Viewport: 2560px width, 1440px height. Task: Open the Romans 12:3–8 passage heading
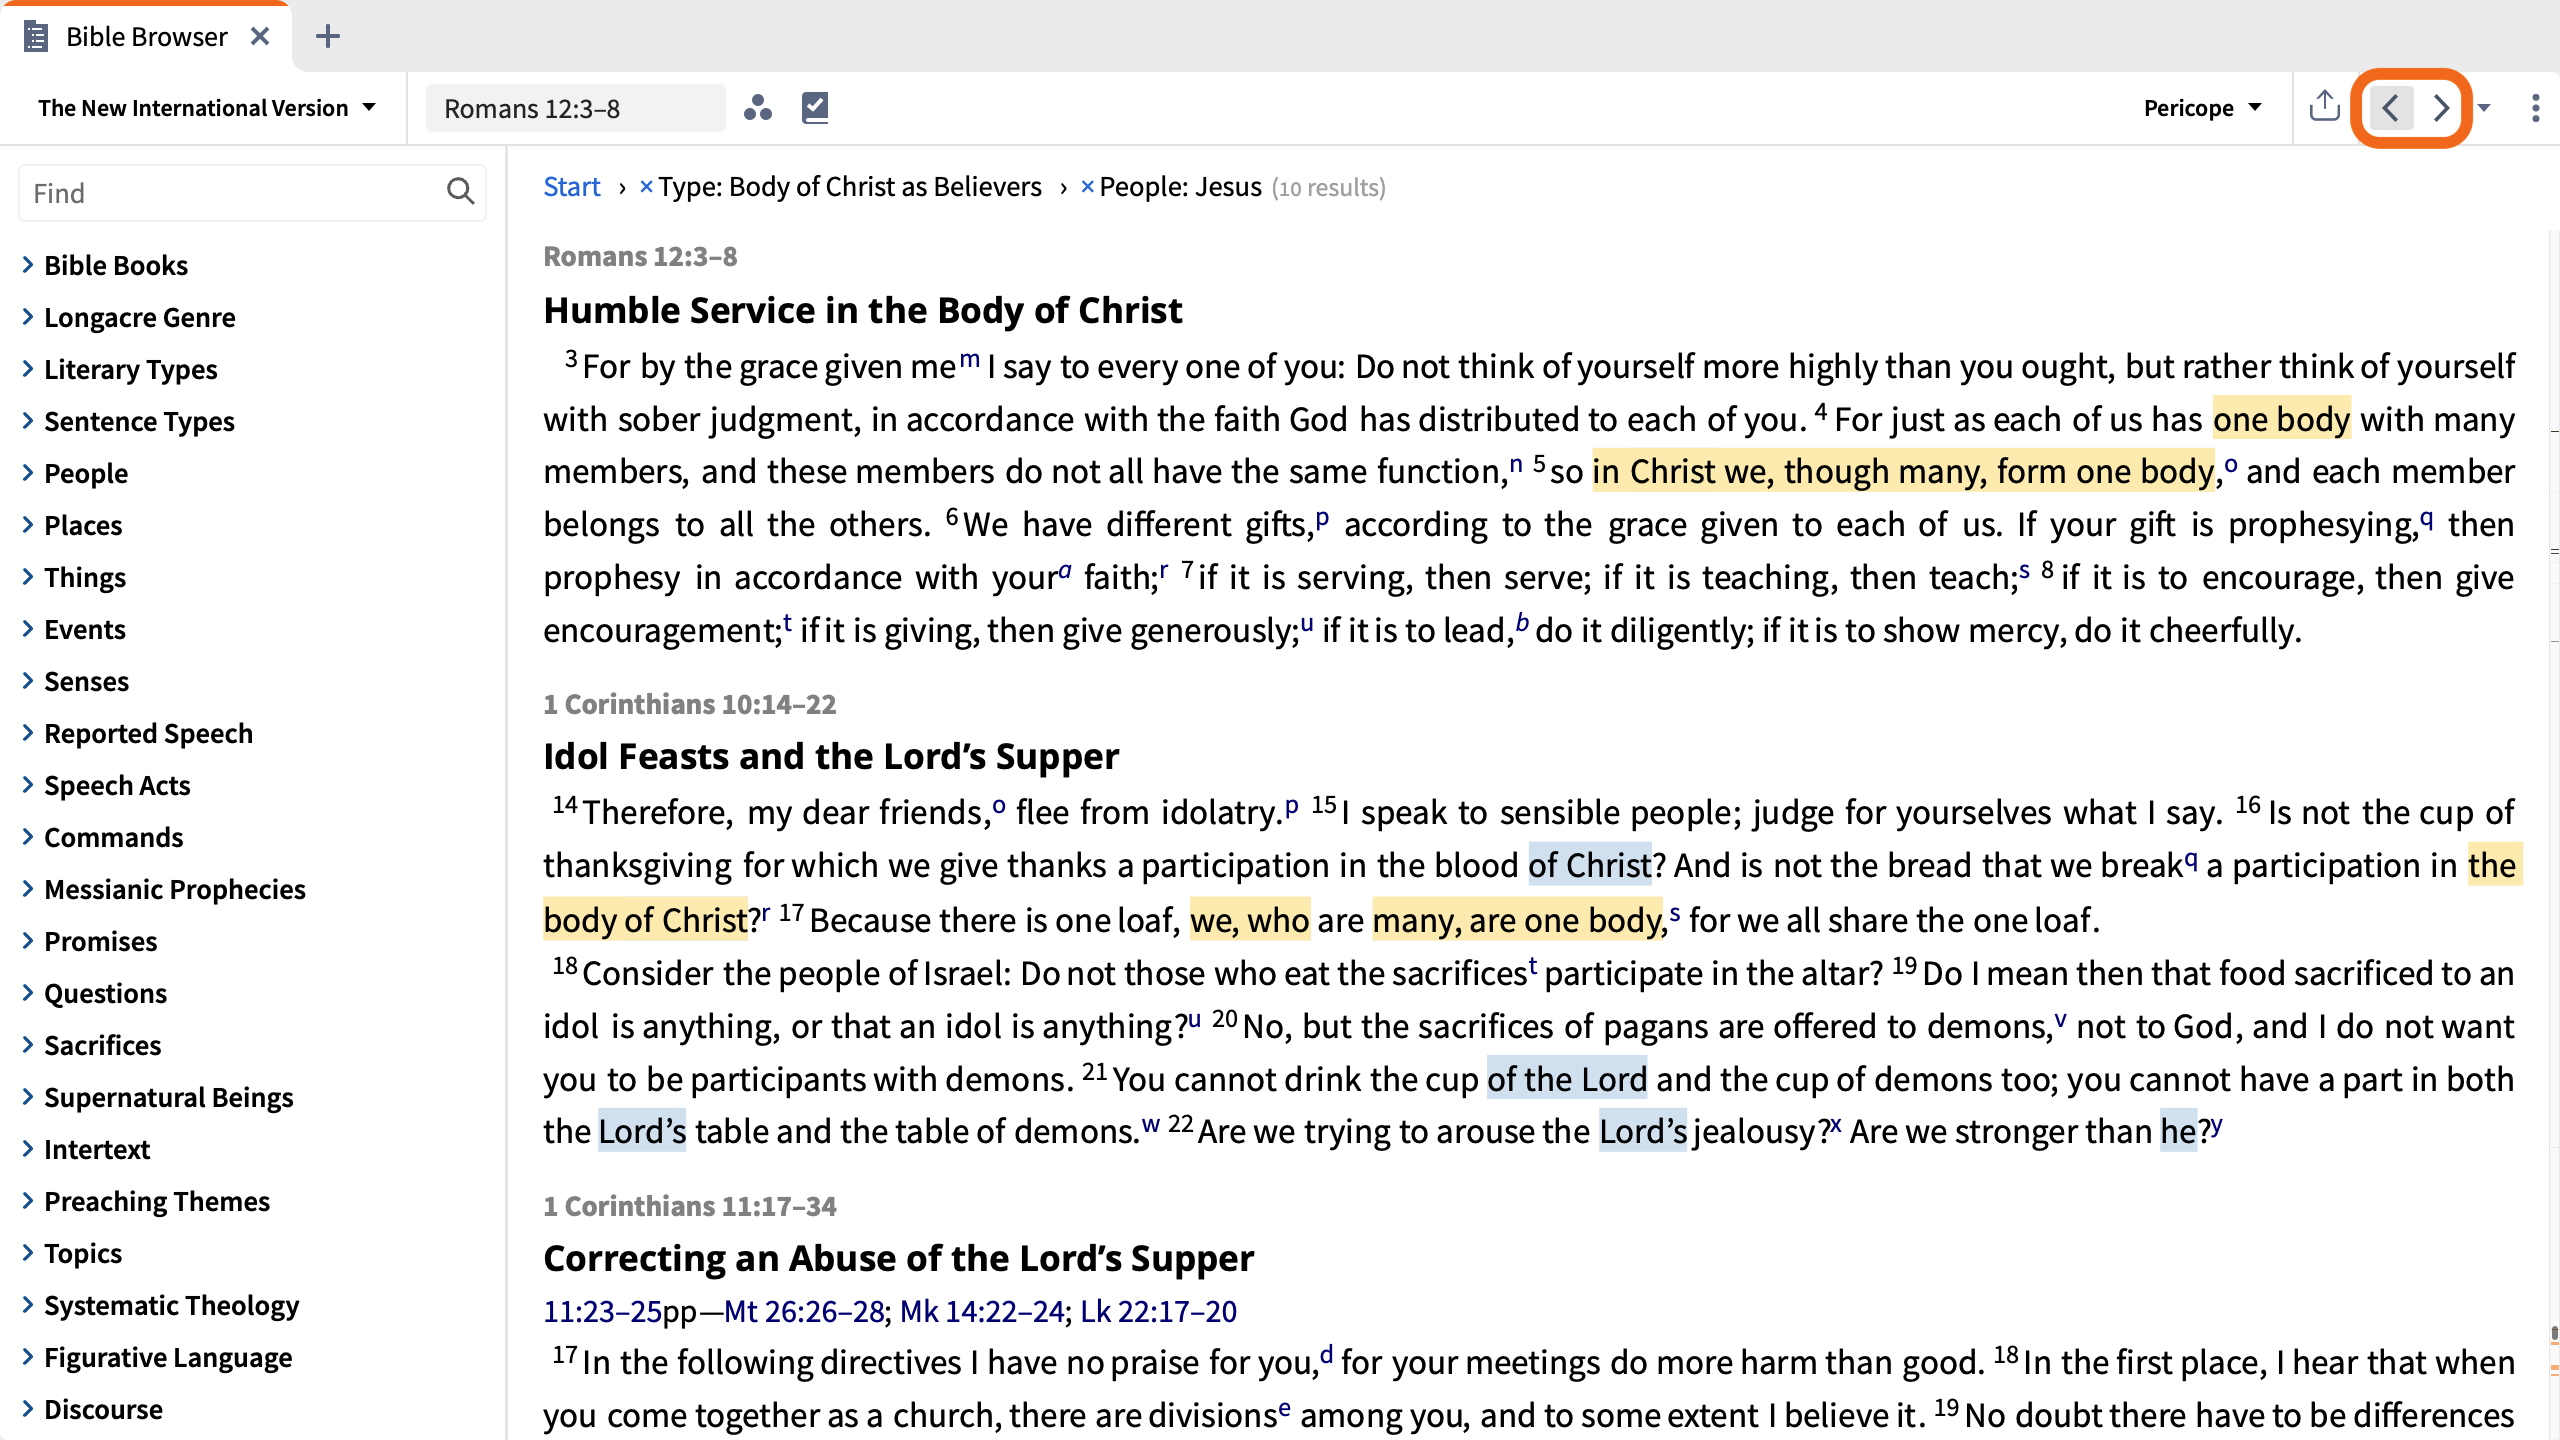tap(640, 256)
